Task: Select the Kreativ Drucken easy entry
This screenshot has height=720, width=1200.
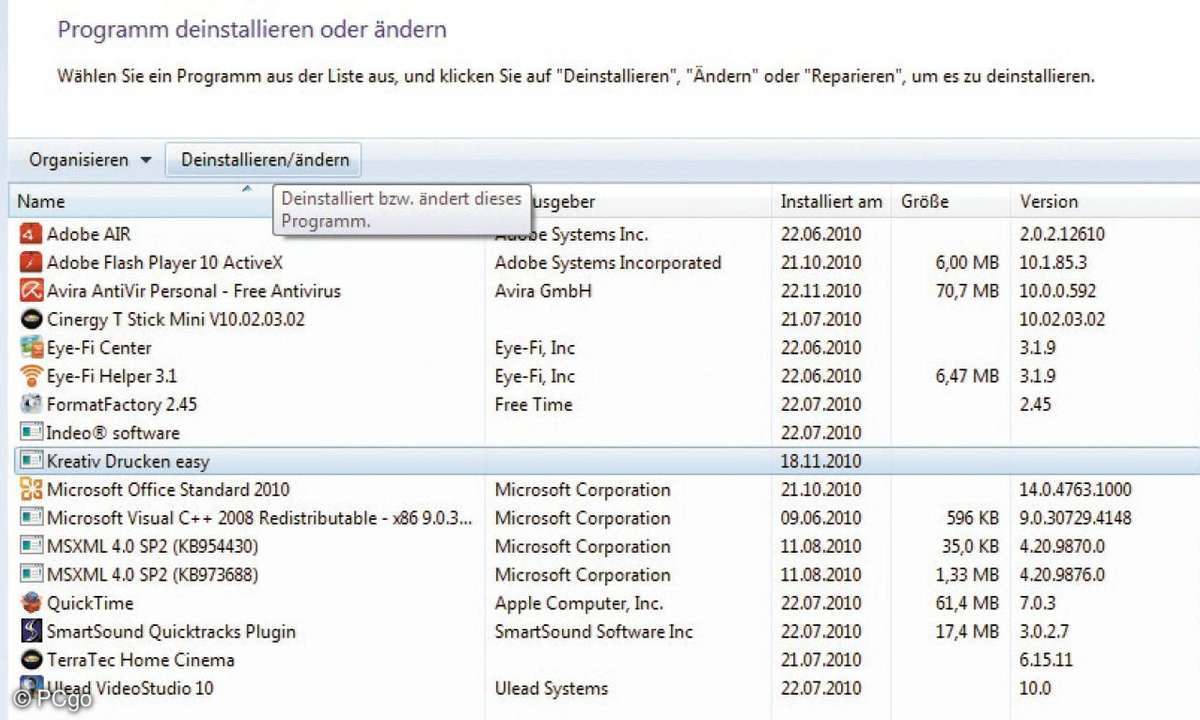Action: [128, 461]
